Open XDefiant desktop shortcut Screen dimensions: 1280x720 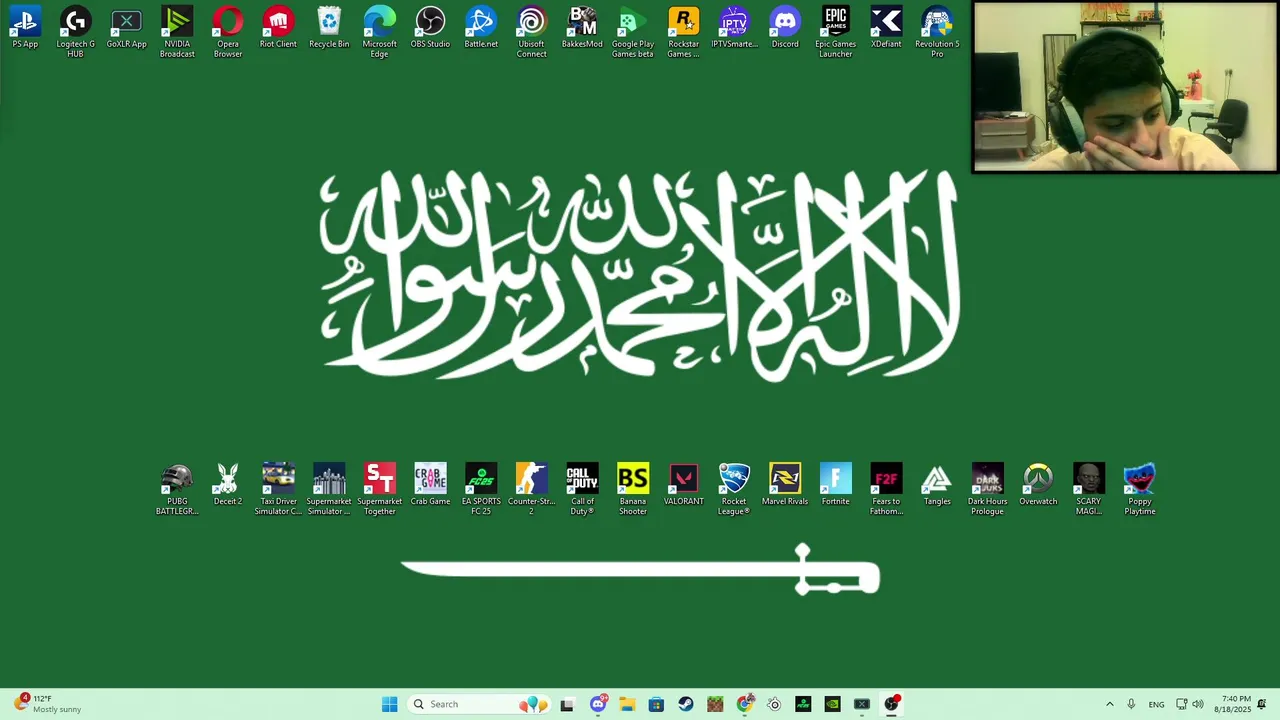coord(886,28)
